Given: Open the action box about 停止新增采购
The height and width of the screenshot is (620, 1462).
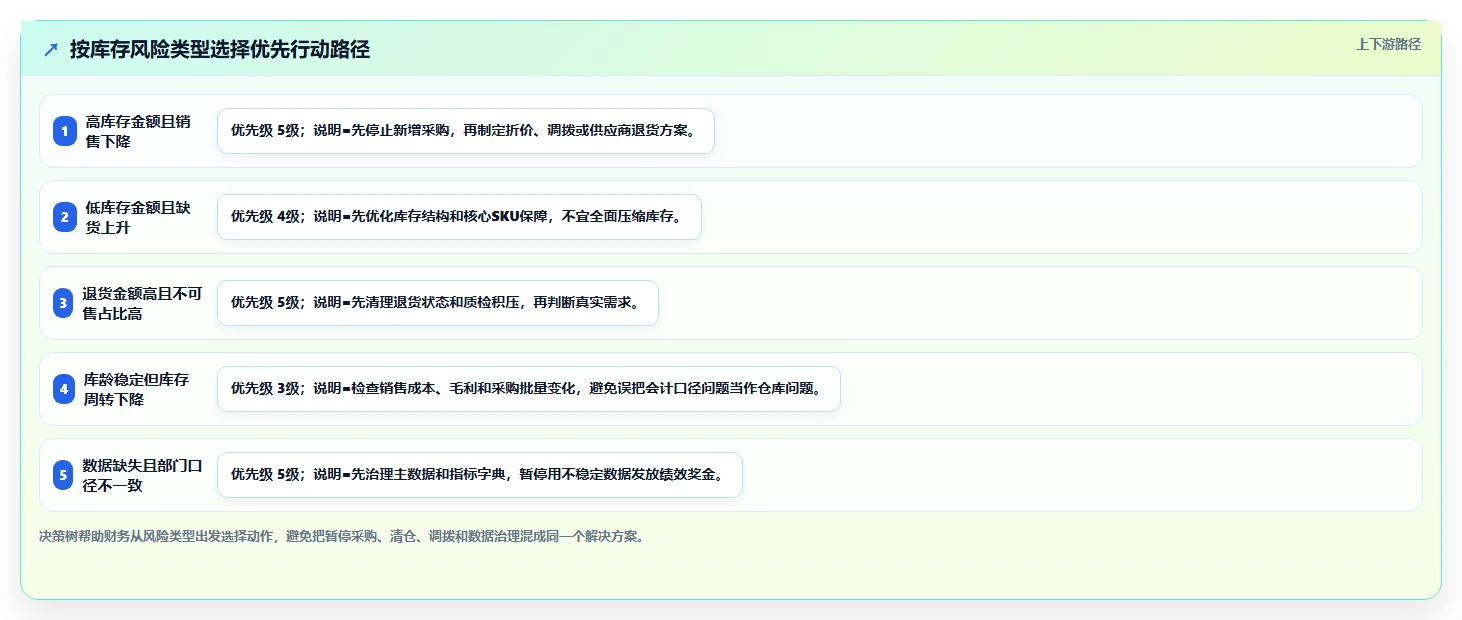Looking at the screenshot, I should click(466, 131).
